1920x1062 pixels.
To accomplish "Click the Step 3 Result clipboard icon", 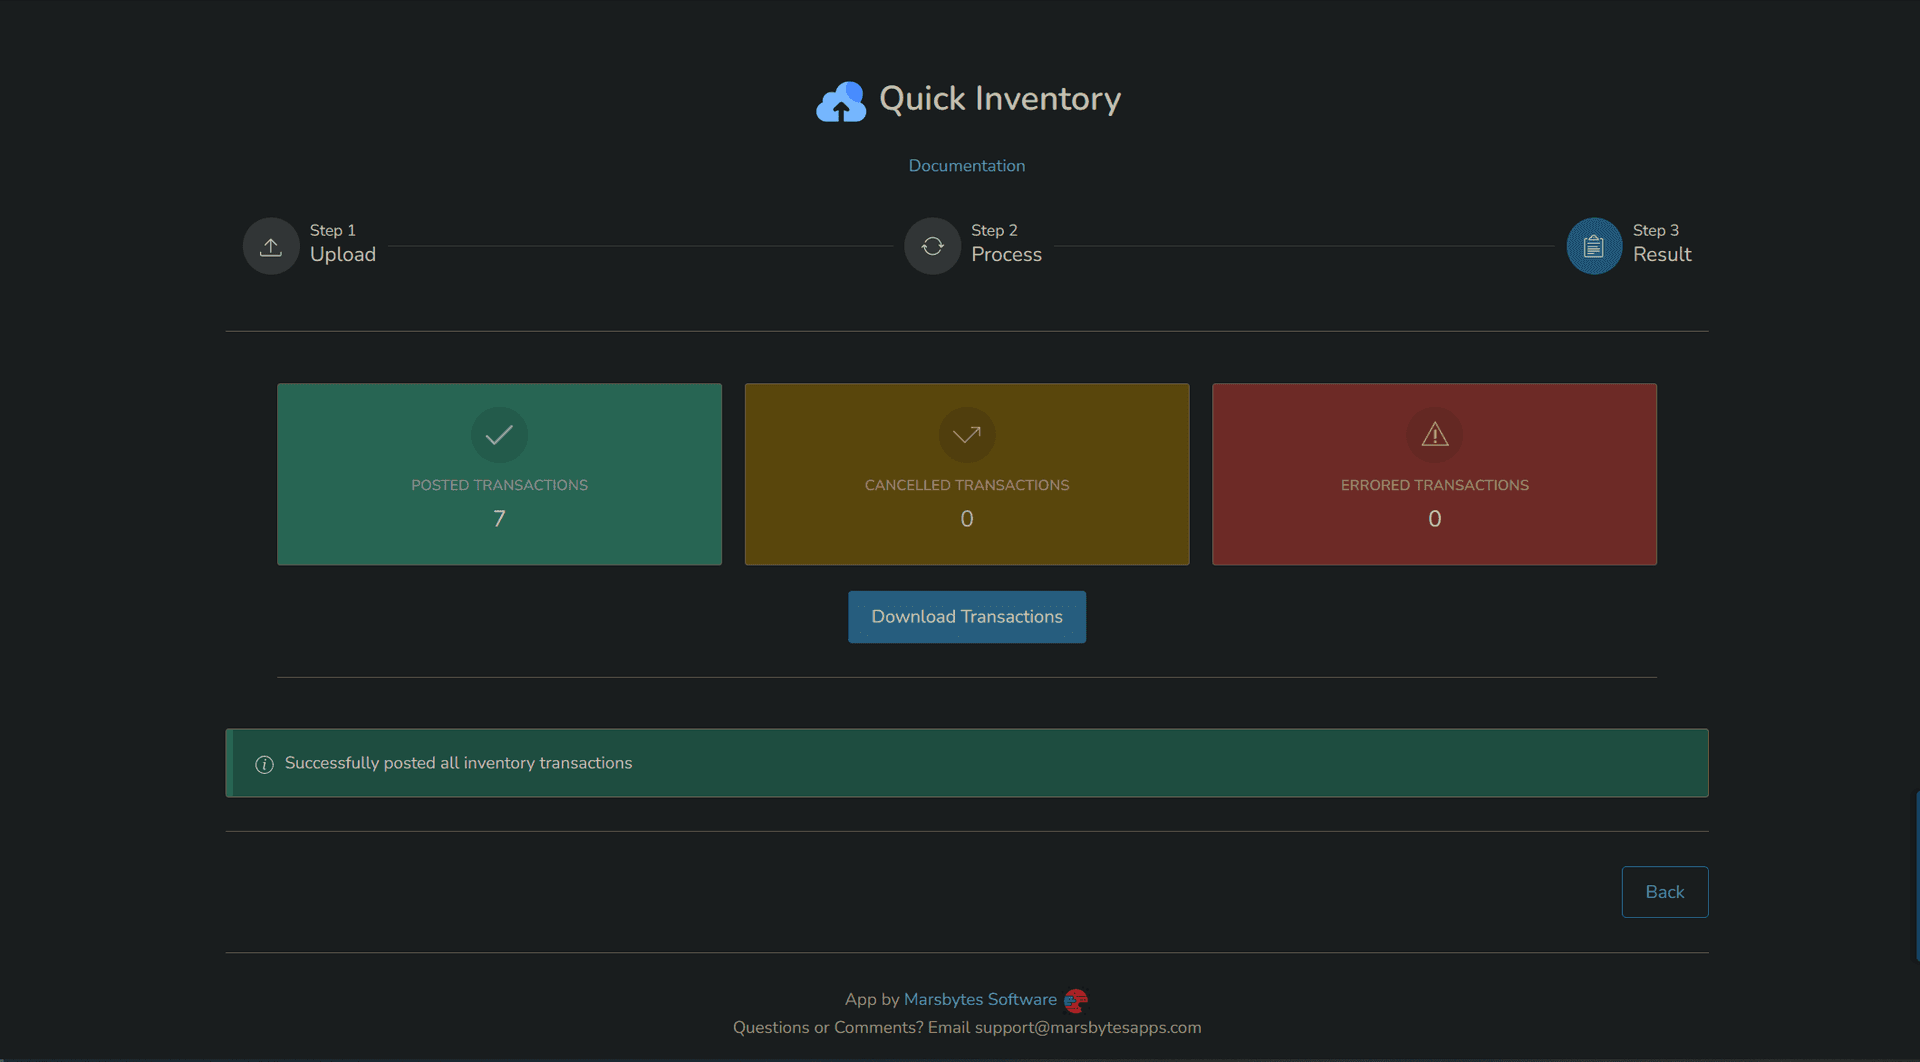I will 1594,246.
